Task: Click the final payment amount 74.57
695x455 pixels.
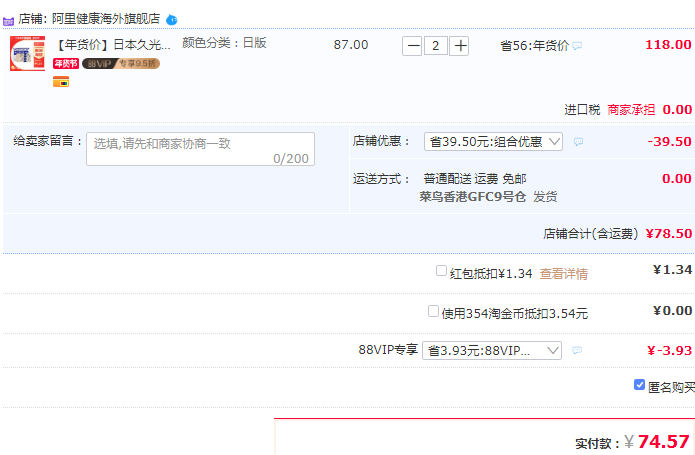Action: pyautogui.click(x=663, y=441)
